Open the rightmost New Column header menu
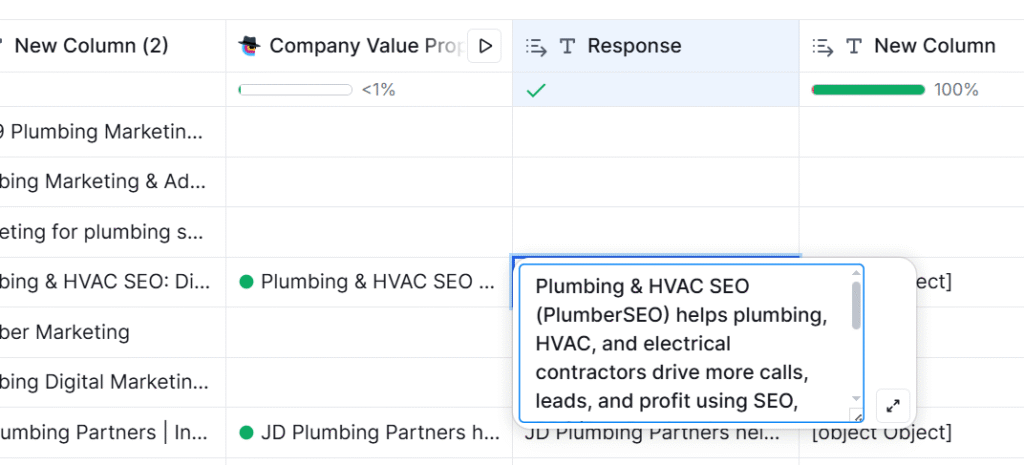 934,46
